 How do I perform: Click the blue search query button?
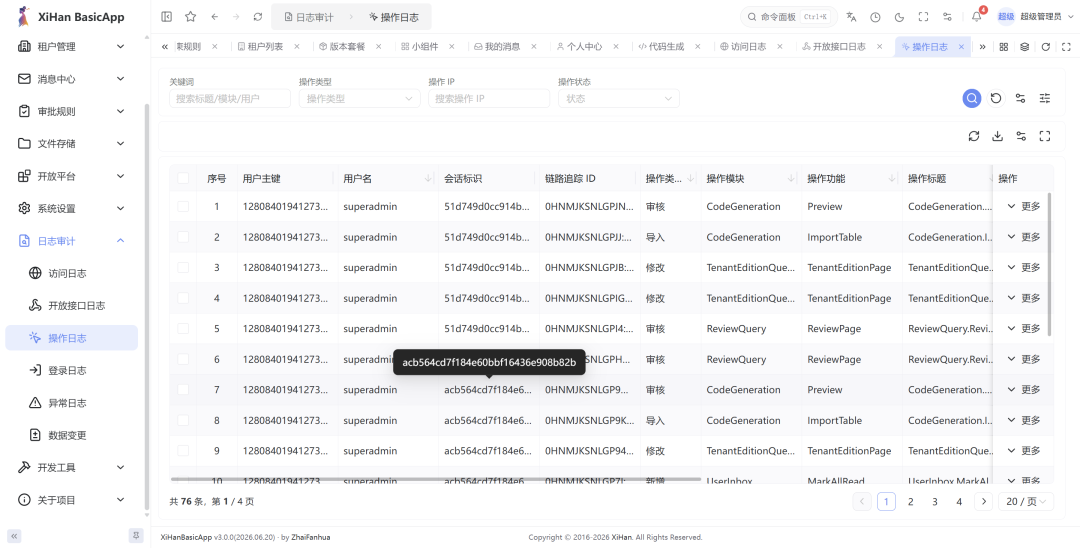pyautogui.click(x=972, y=98)
